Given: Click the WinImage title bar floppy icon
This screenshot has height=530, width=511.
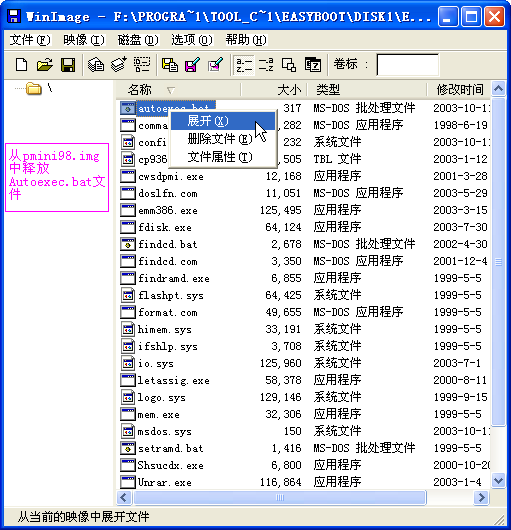Looking at the screenshot, I should 14,17.
